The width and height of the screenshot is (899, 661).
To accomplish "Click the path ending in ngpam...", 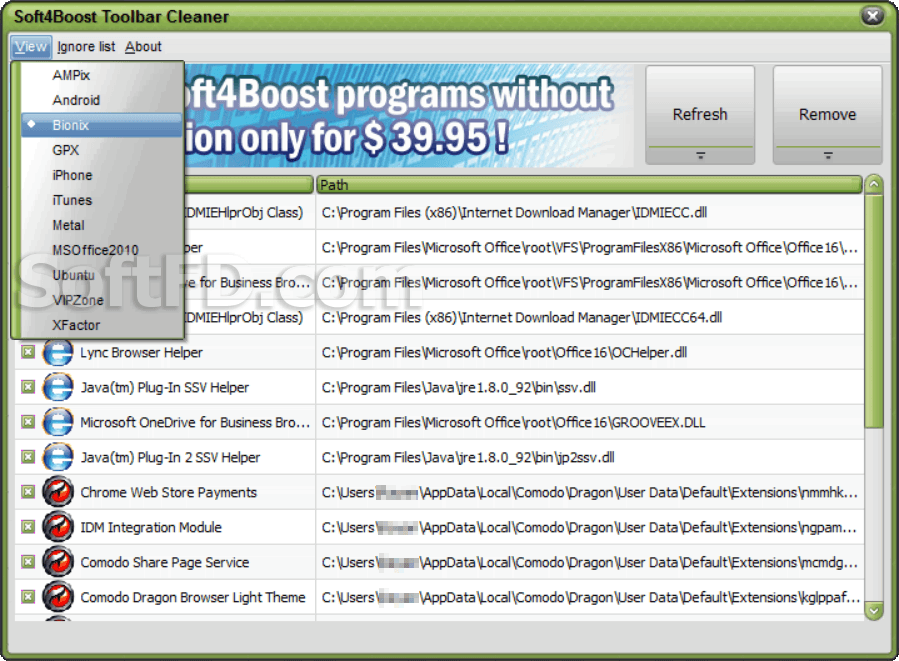I will [590, 527].
